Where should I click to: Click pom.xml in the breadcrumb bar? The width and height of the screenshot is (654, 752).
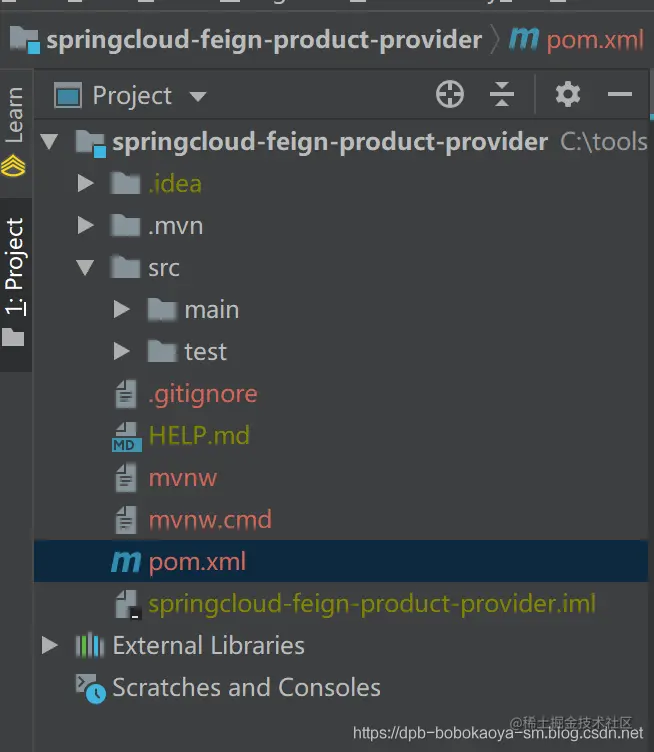(x=595, y=40)
